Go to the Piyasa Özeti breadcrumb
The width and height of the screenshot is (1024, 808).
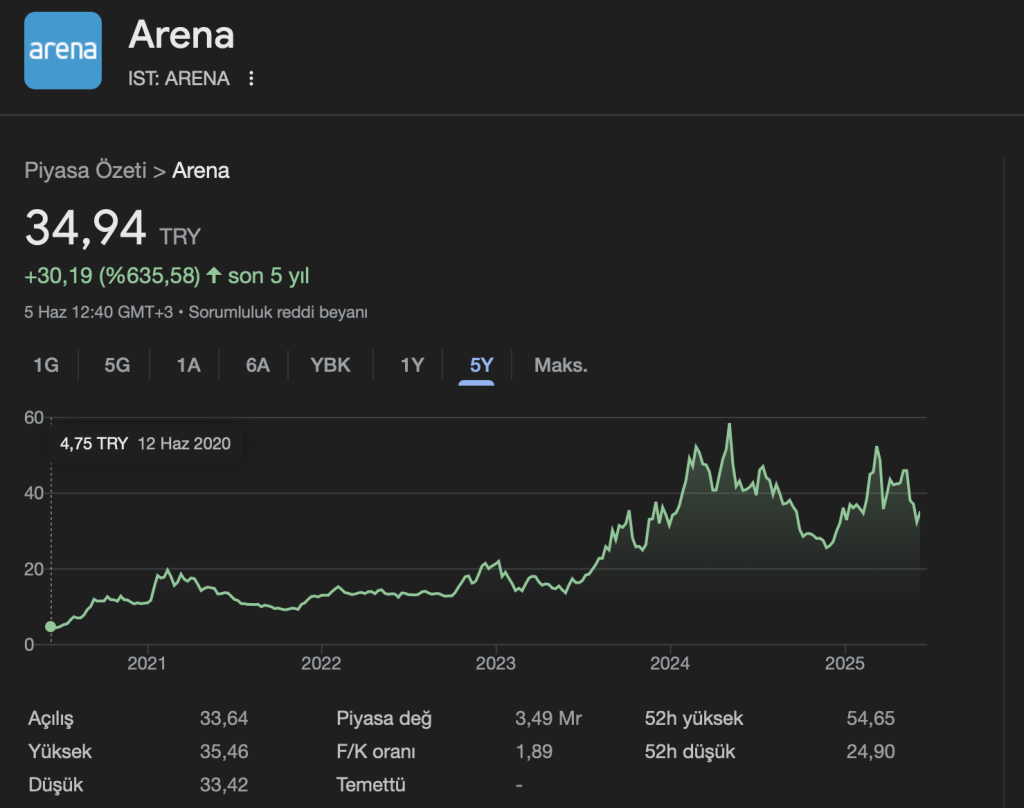pos(85,170)
